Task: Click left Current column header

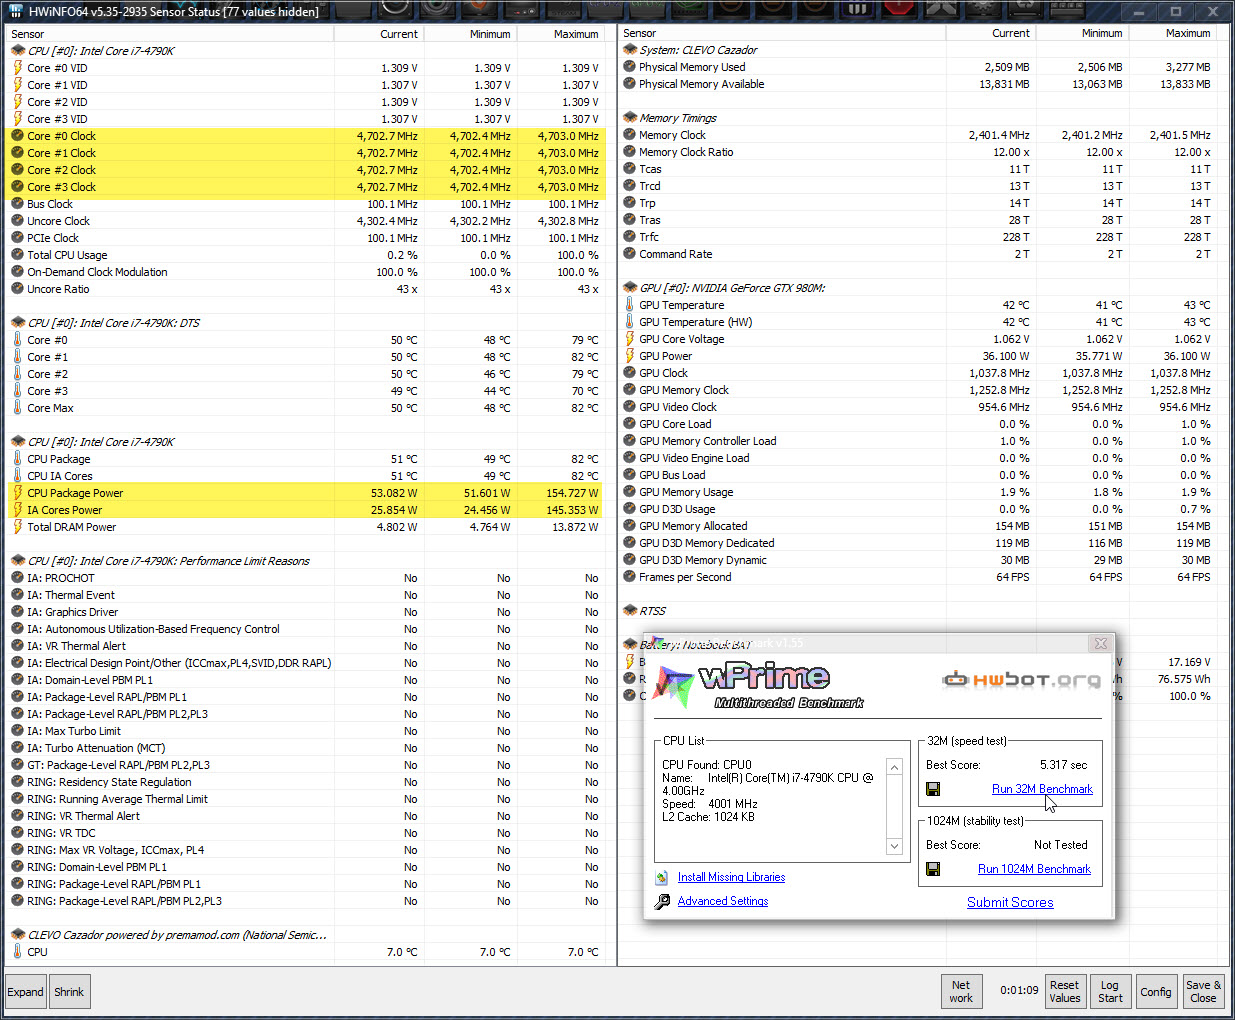Action: click(378, 34)
